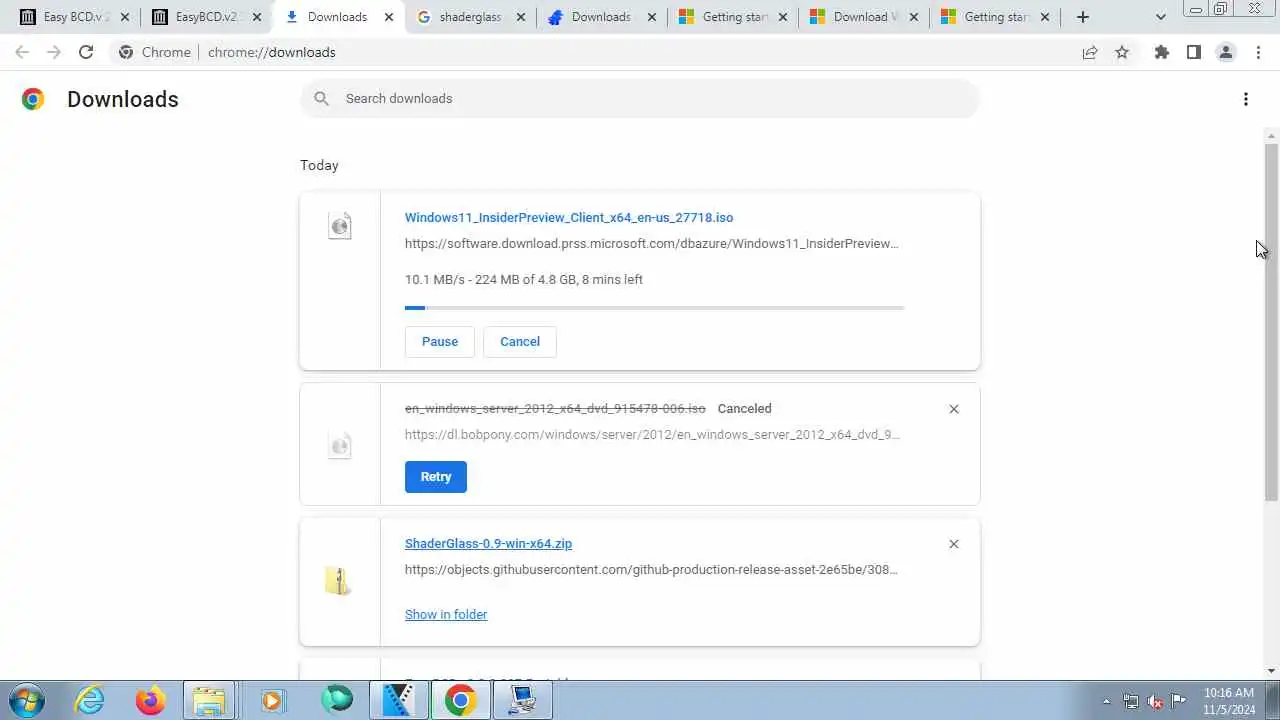Open the Windows Start button
Viewport: 1280px width, 720px height.
coord(27,700)
